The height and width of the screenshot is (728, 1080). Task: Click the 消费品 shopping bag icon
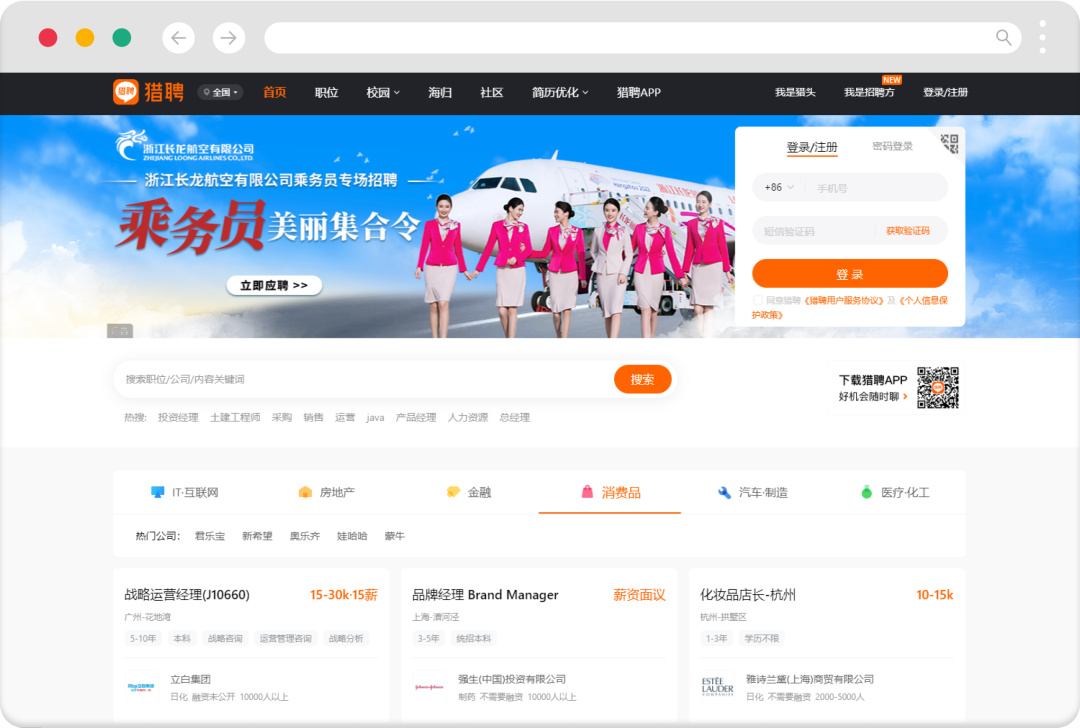point(588,492)
